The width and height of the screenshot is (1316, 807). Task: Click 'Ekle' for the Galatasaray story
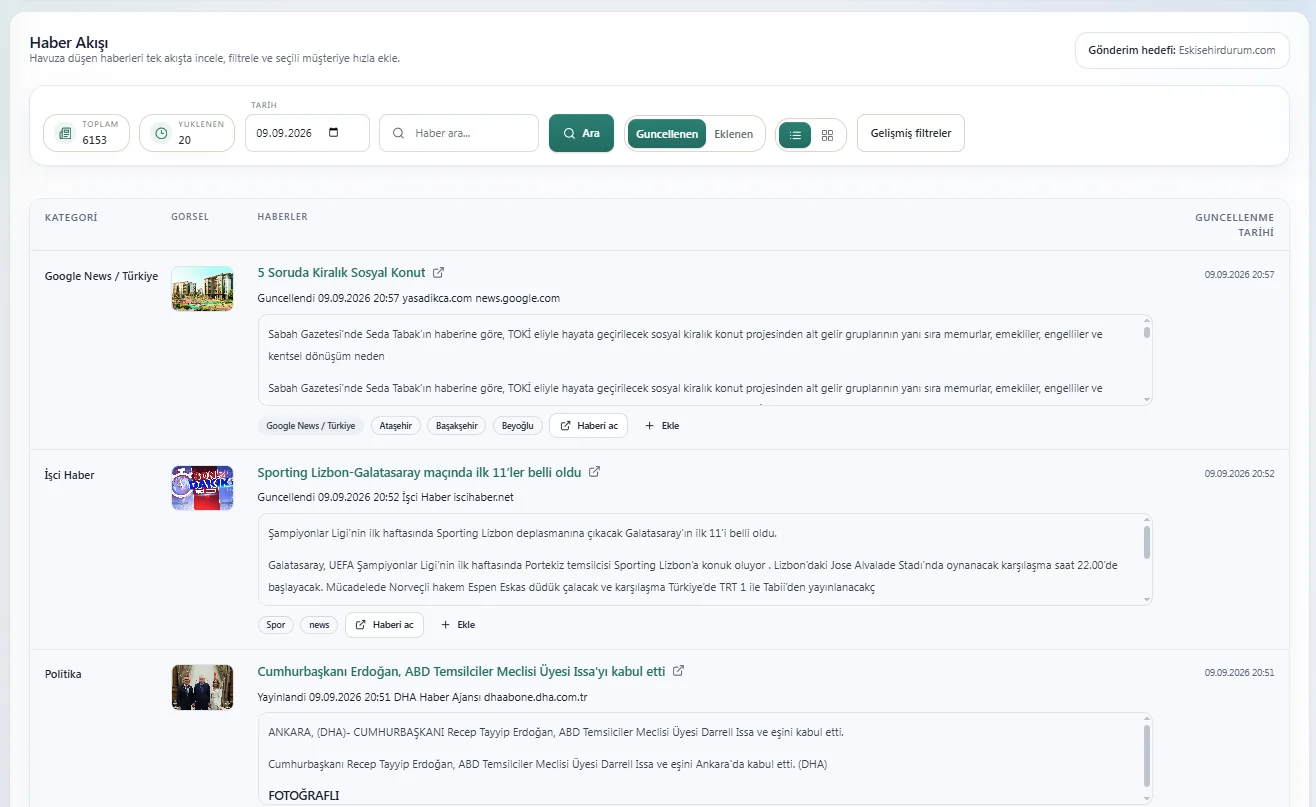point(458,624)
